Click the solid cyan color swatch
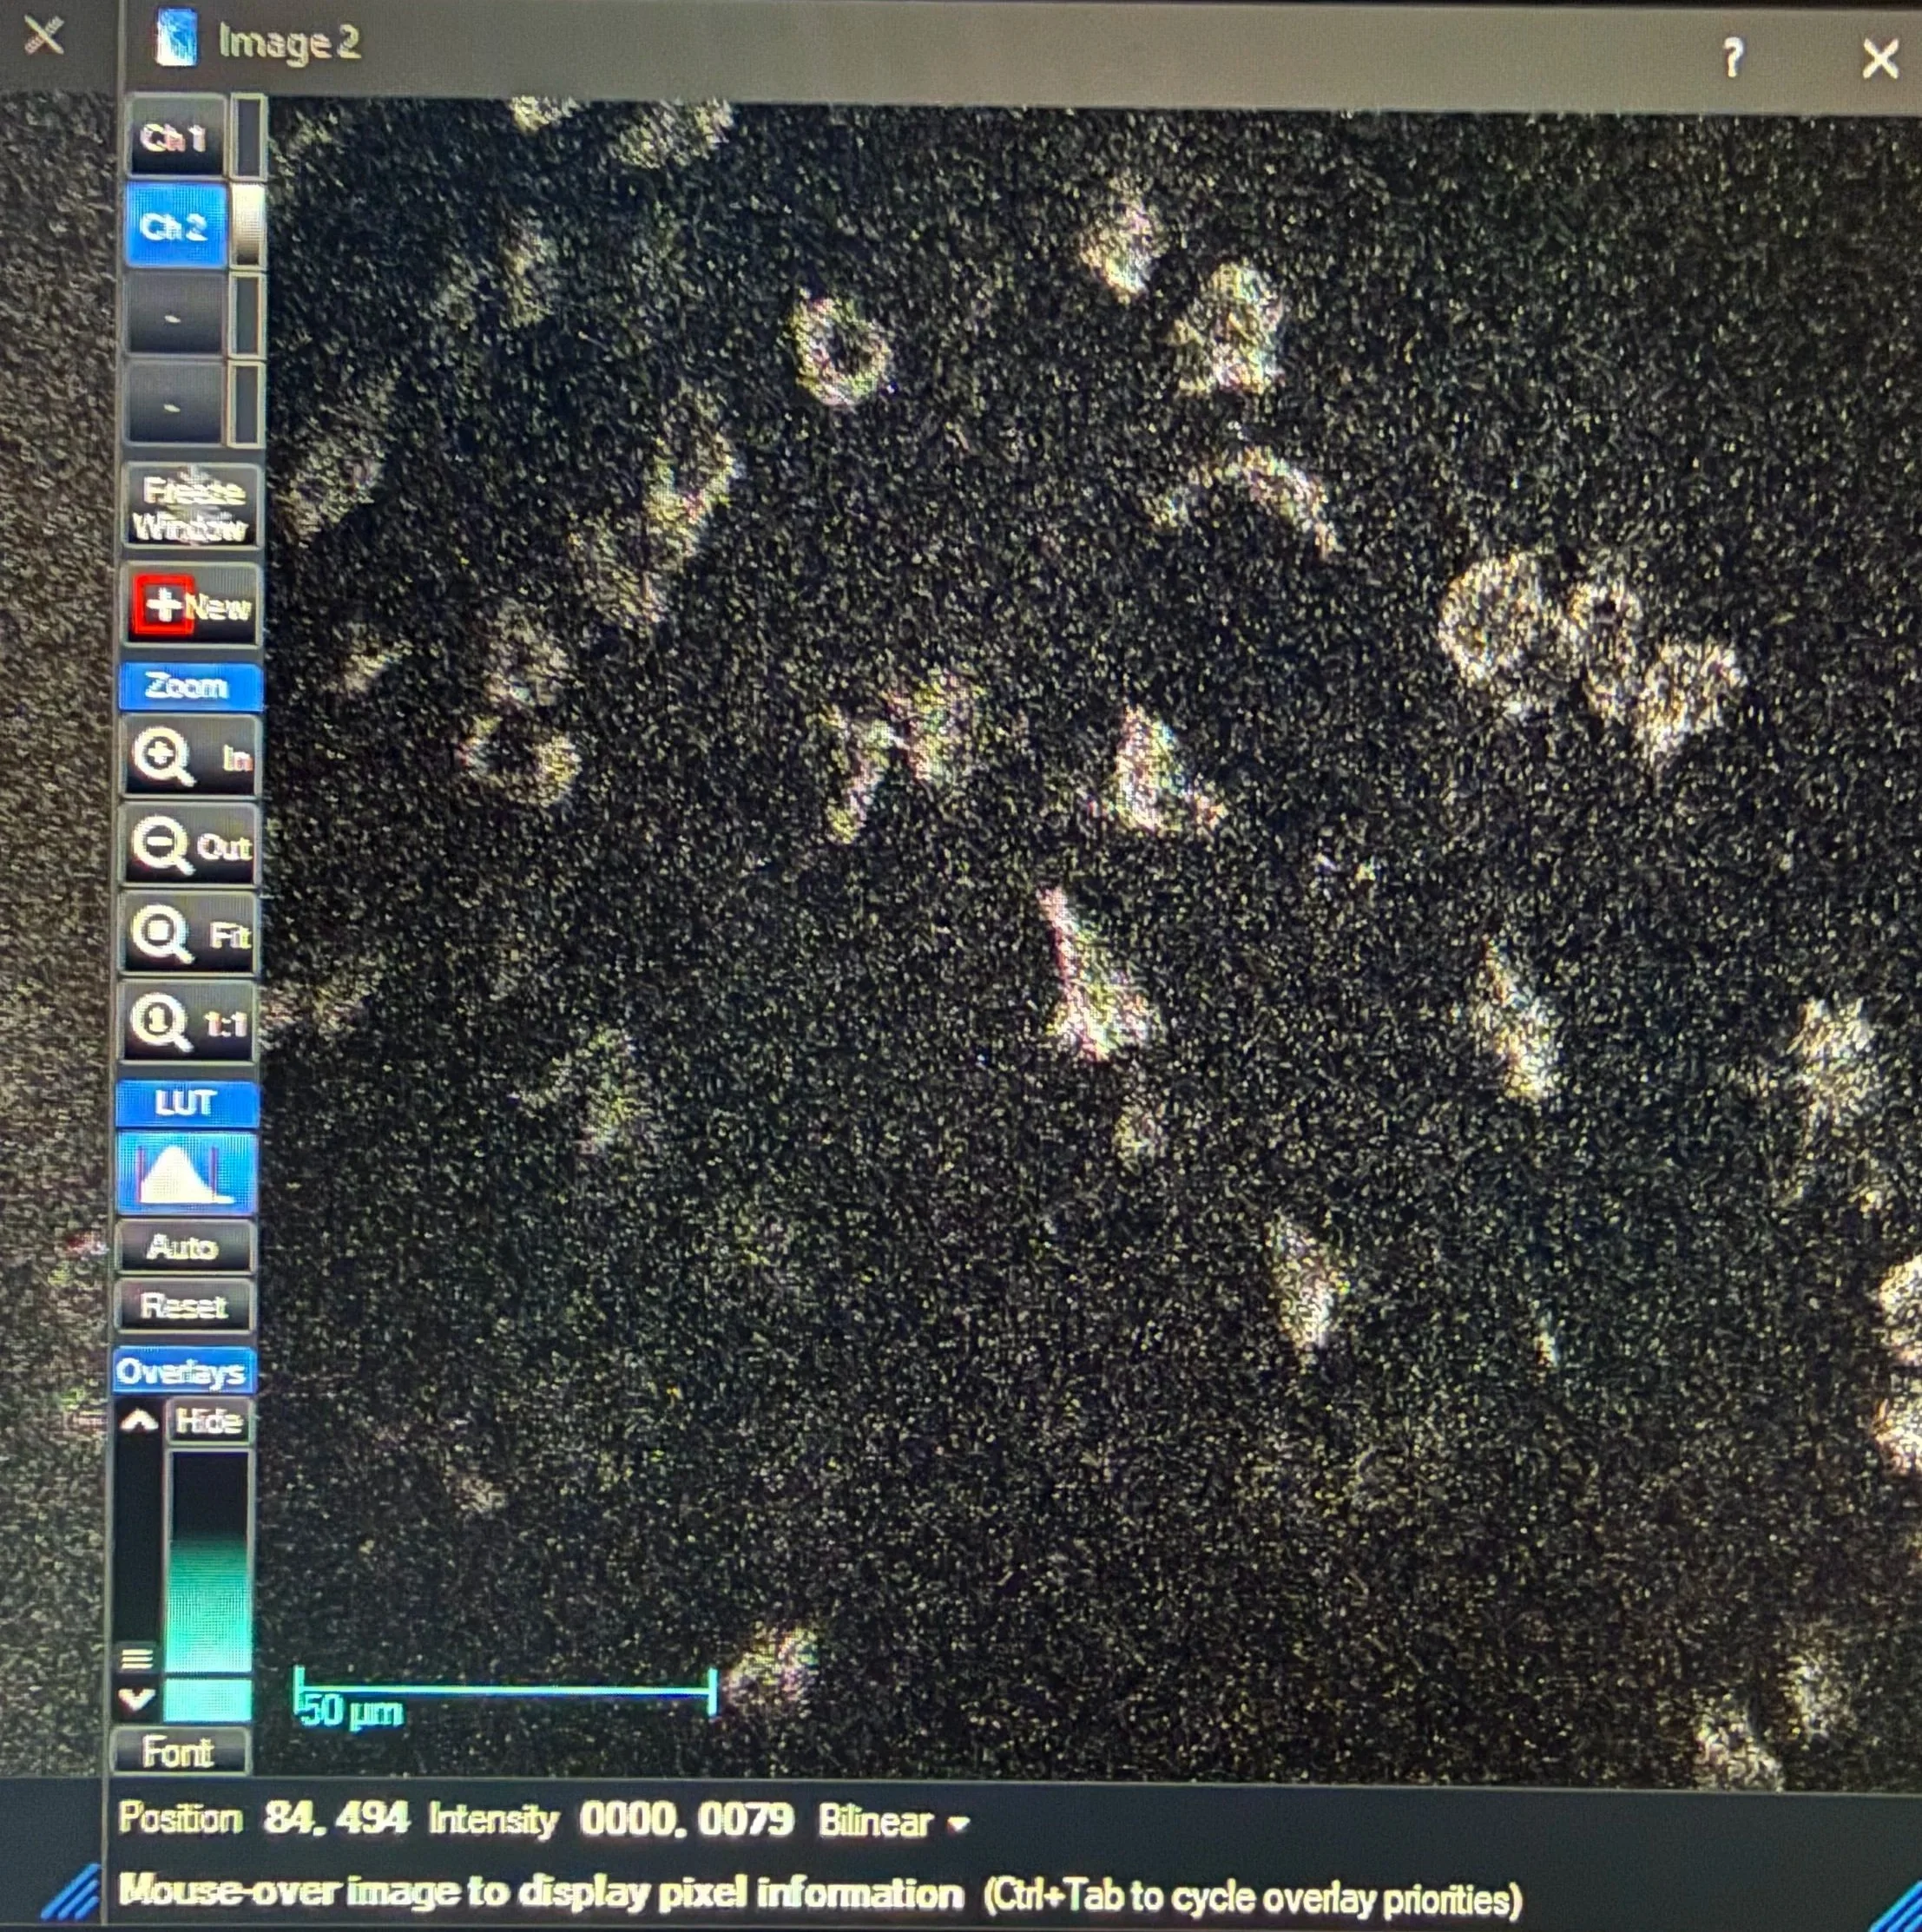 tap(208, 1699)
